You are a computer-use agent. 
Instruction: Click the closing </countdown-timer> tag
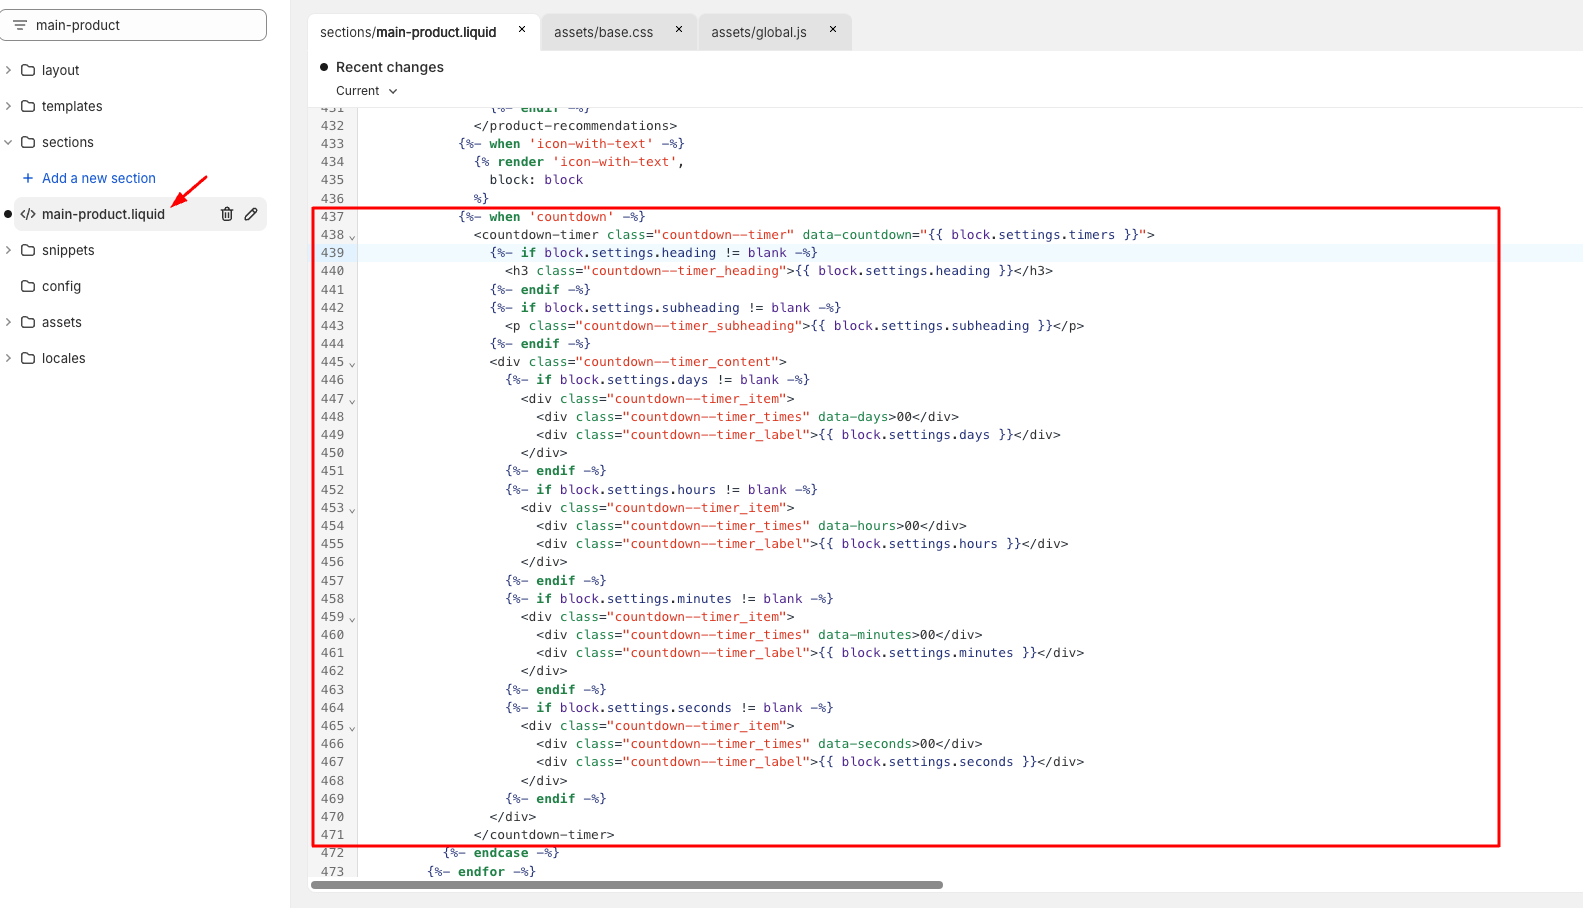[544, 835]
